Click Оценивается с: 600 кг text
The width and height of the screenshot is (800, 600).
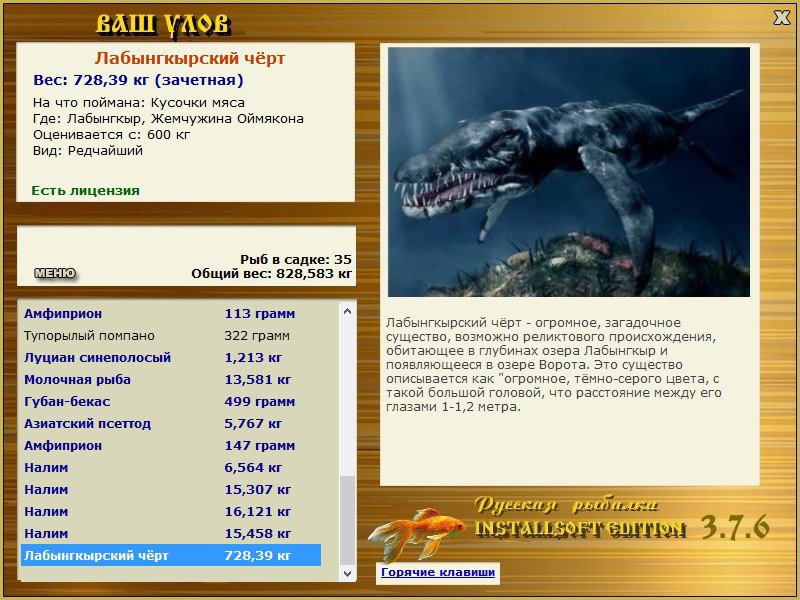click(x=111, y=135)
